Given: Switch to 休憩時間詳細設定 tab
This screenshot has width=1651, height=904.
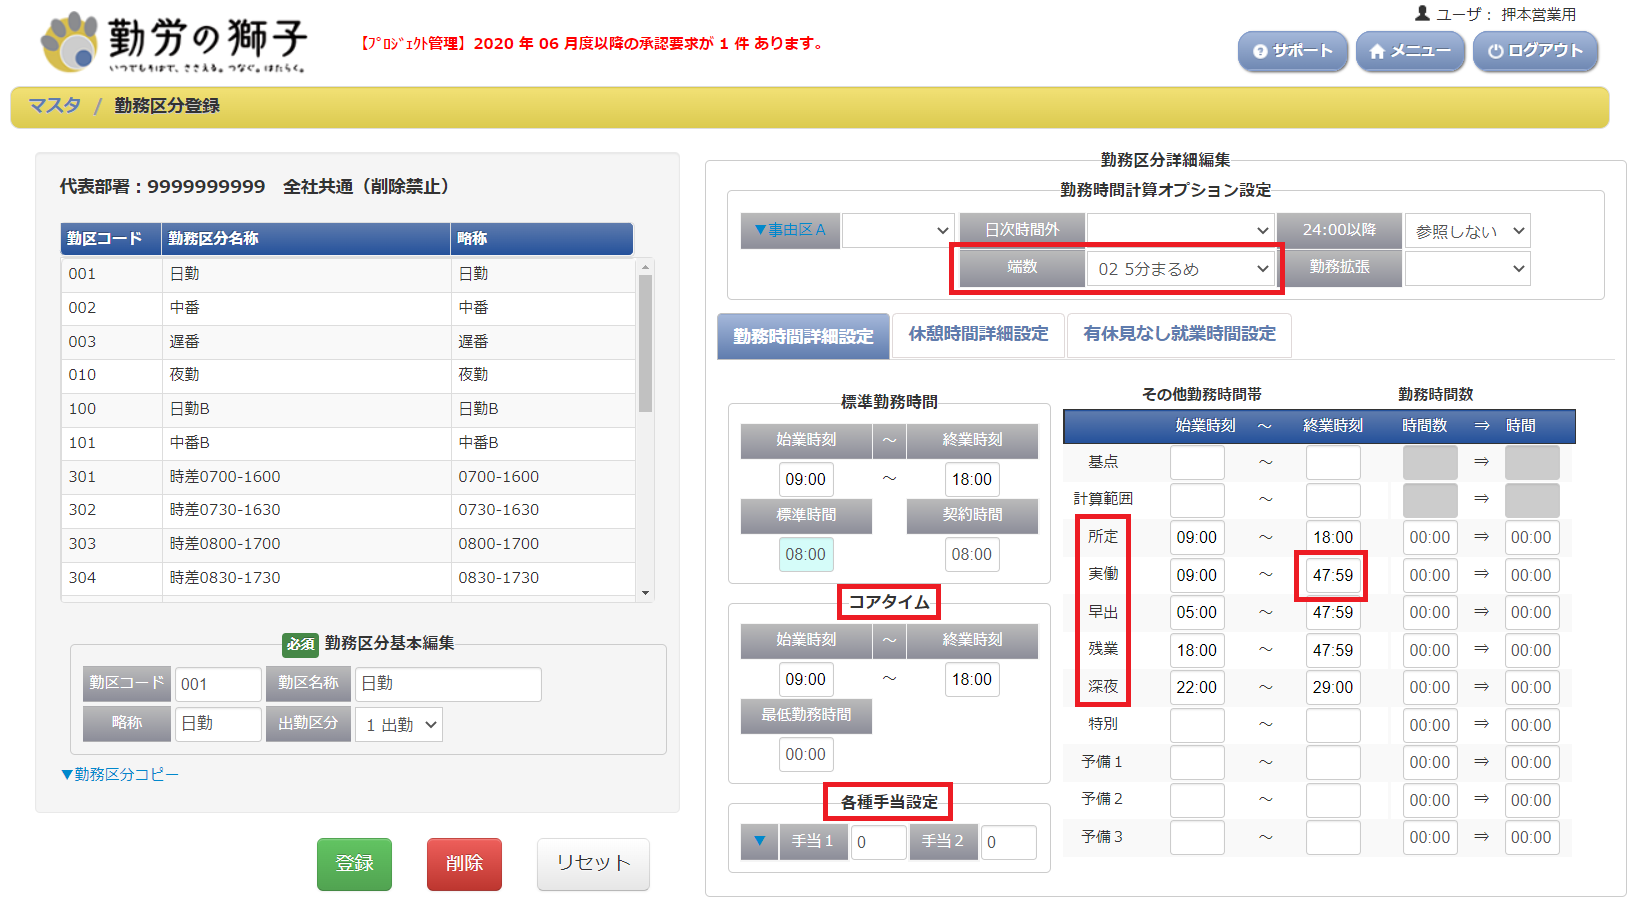Looking at the screenshot, I should click(978, 334).
